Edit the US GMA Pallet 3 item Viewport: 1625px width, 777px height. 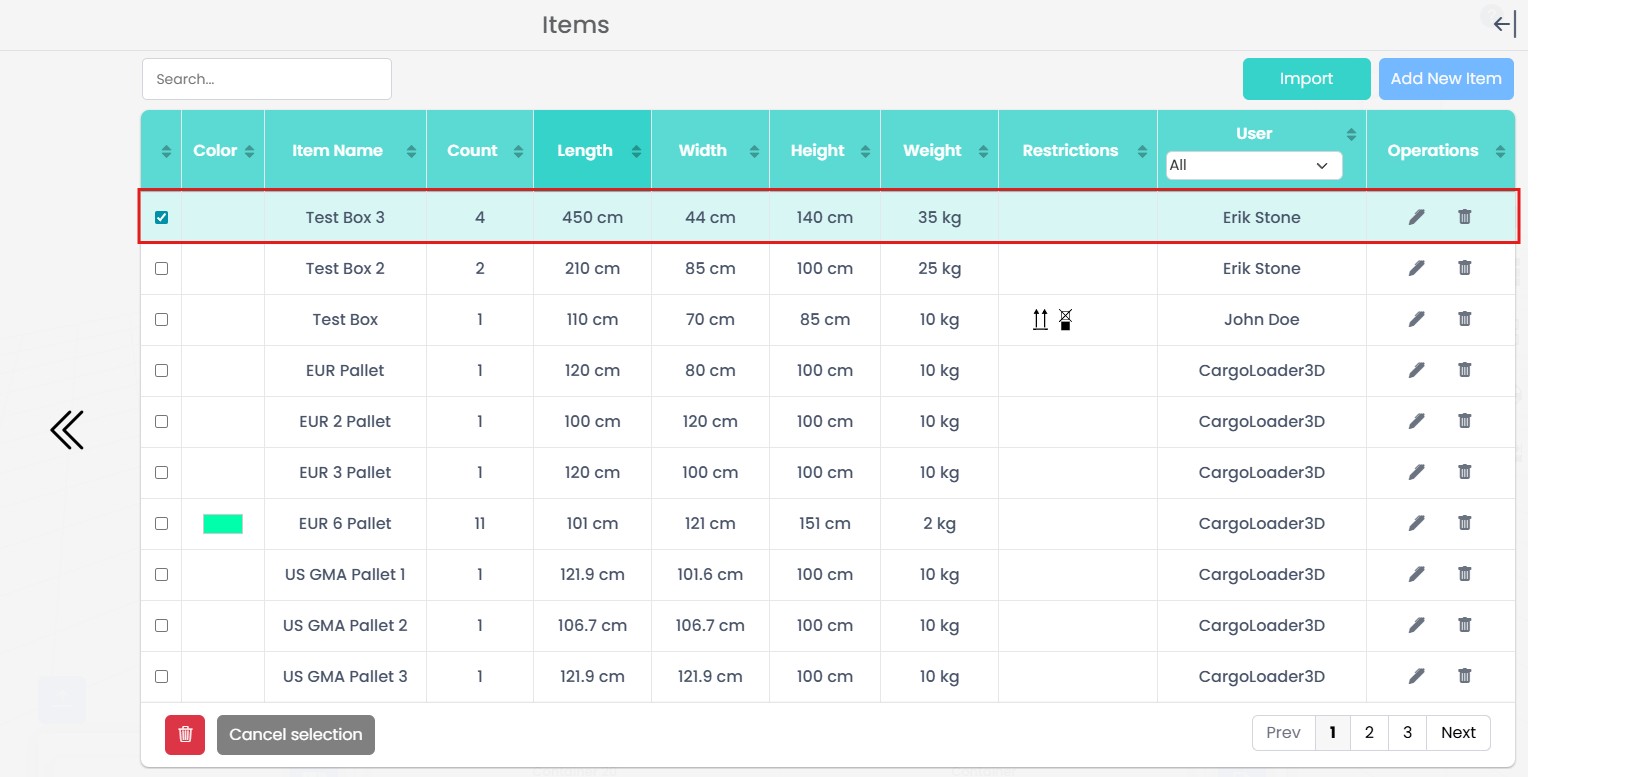click(1416, 676)
